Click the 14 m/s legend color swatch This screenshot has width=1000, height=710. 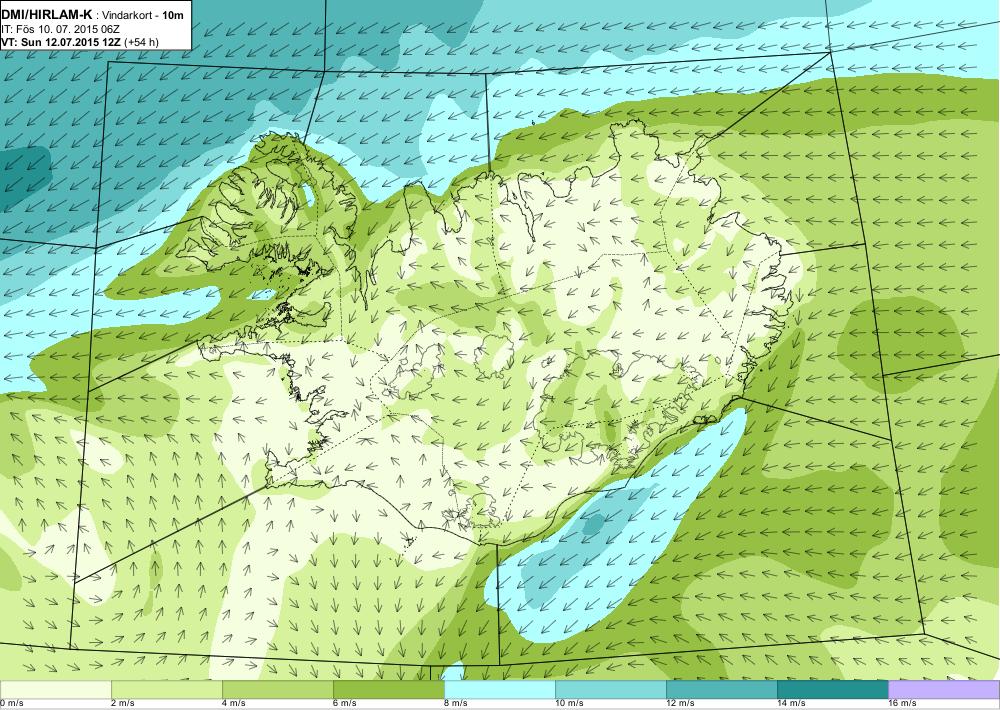tap(832, 689)
